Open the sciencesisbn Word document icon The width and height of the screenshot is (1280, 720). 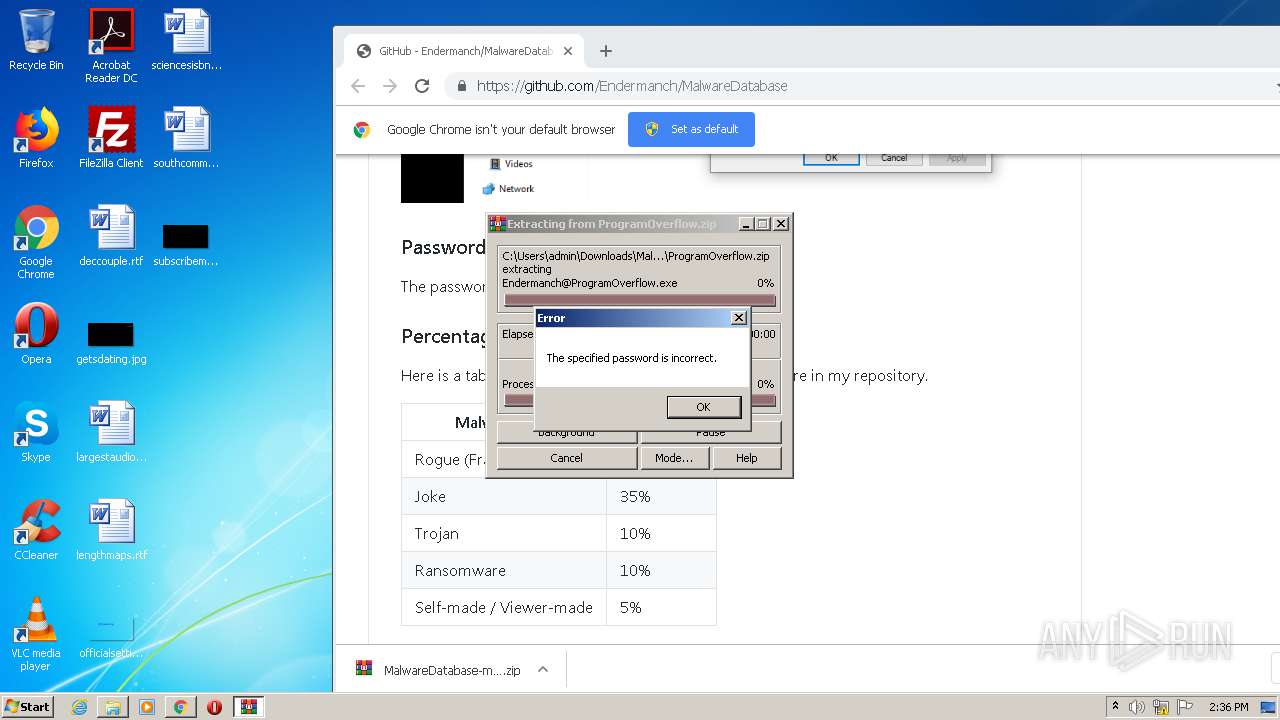tap(186, 40)
